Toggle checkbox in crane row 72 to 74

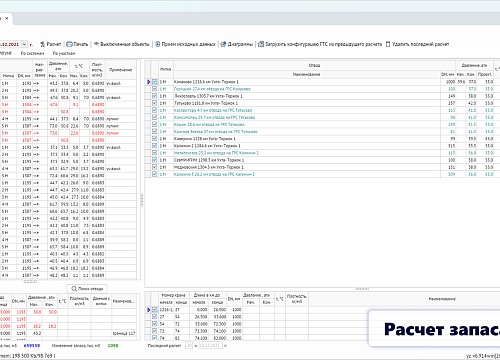(x=155, y=331)
